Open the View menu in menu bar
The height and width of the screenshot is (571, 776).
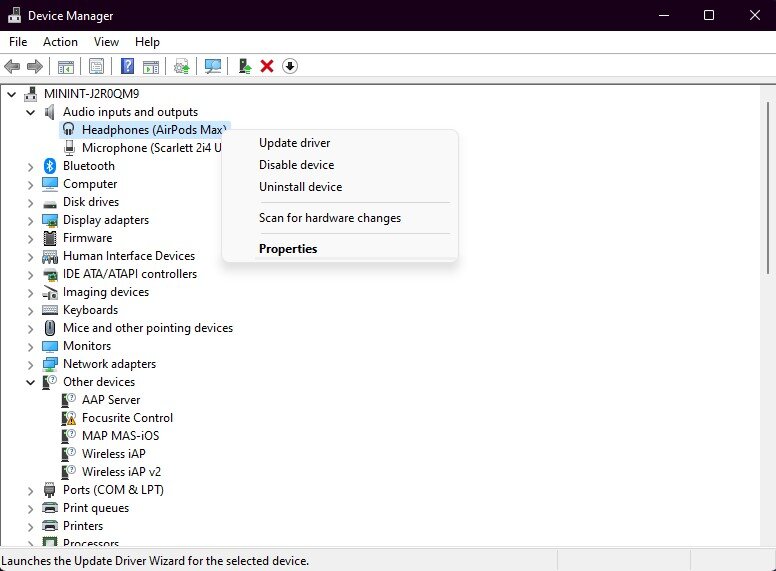(x=106, y=42)
